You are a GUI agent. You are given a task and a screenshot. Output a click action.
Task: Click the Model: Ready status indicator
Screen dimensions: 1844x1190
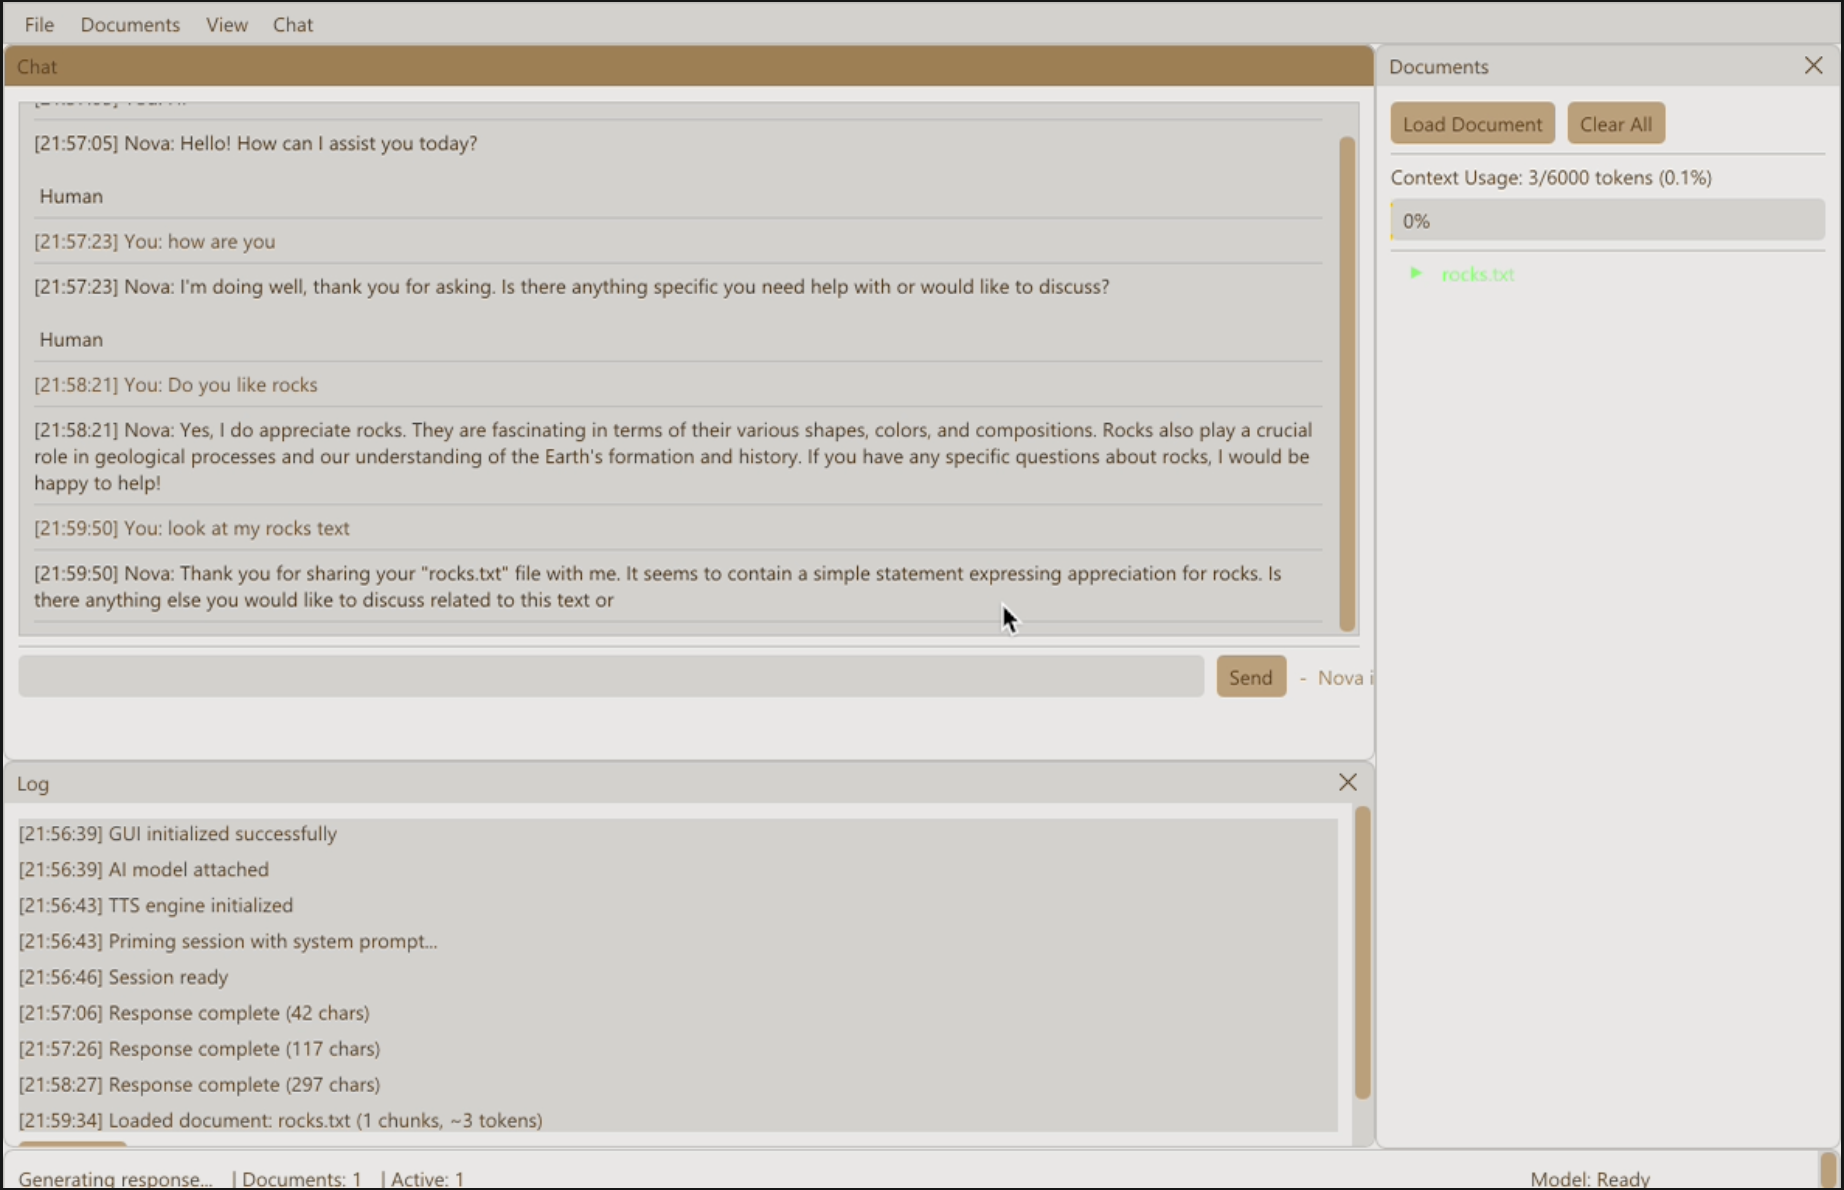[1589, 1178]
